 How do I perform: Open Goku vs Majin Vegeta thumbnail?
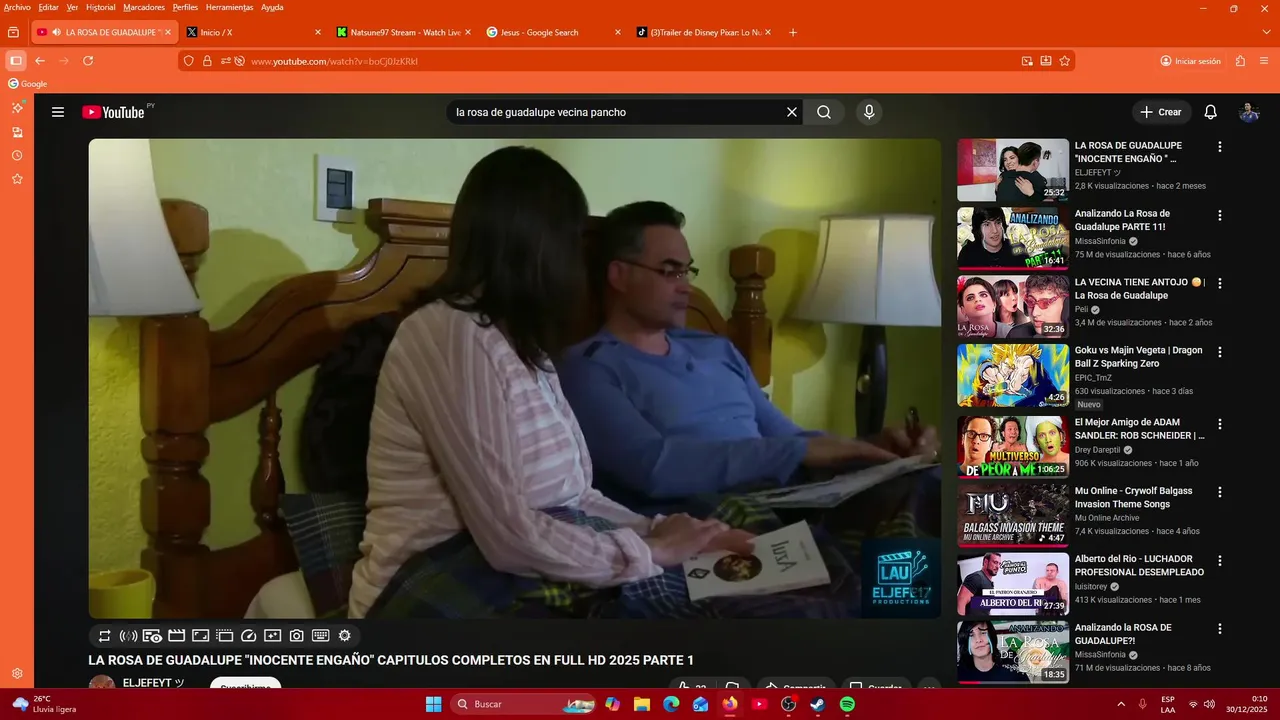tap(1013, 376)
